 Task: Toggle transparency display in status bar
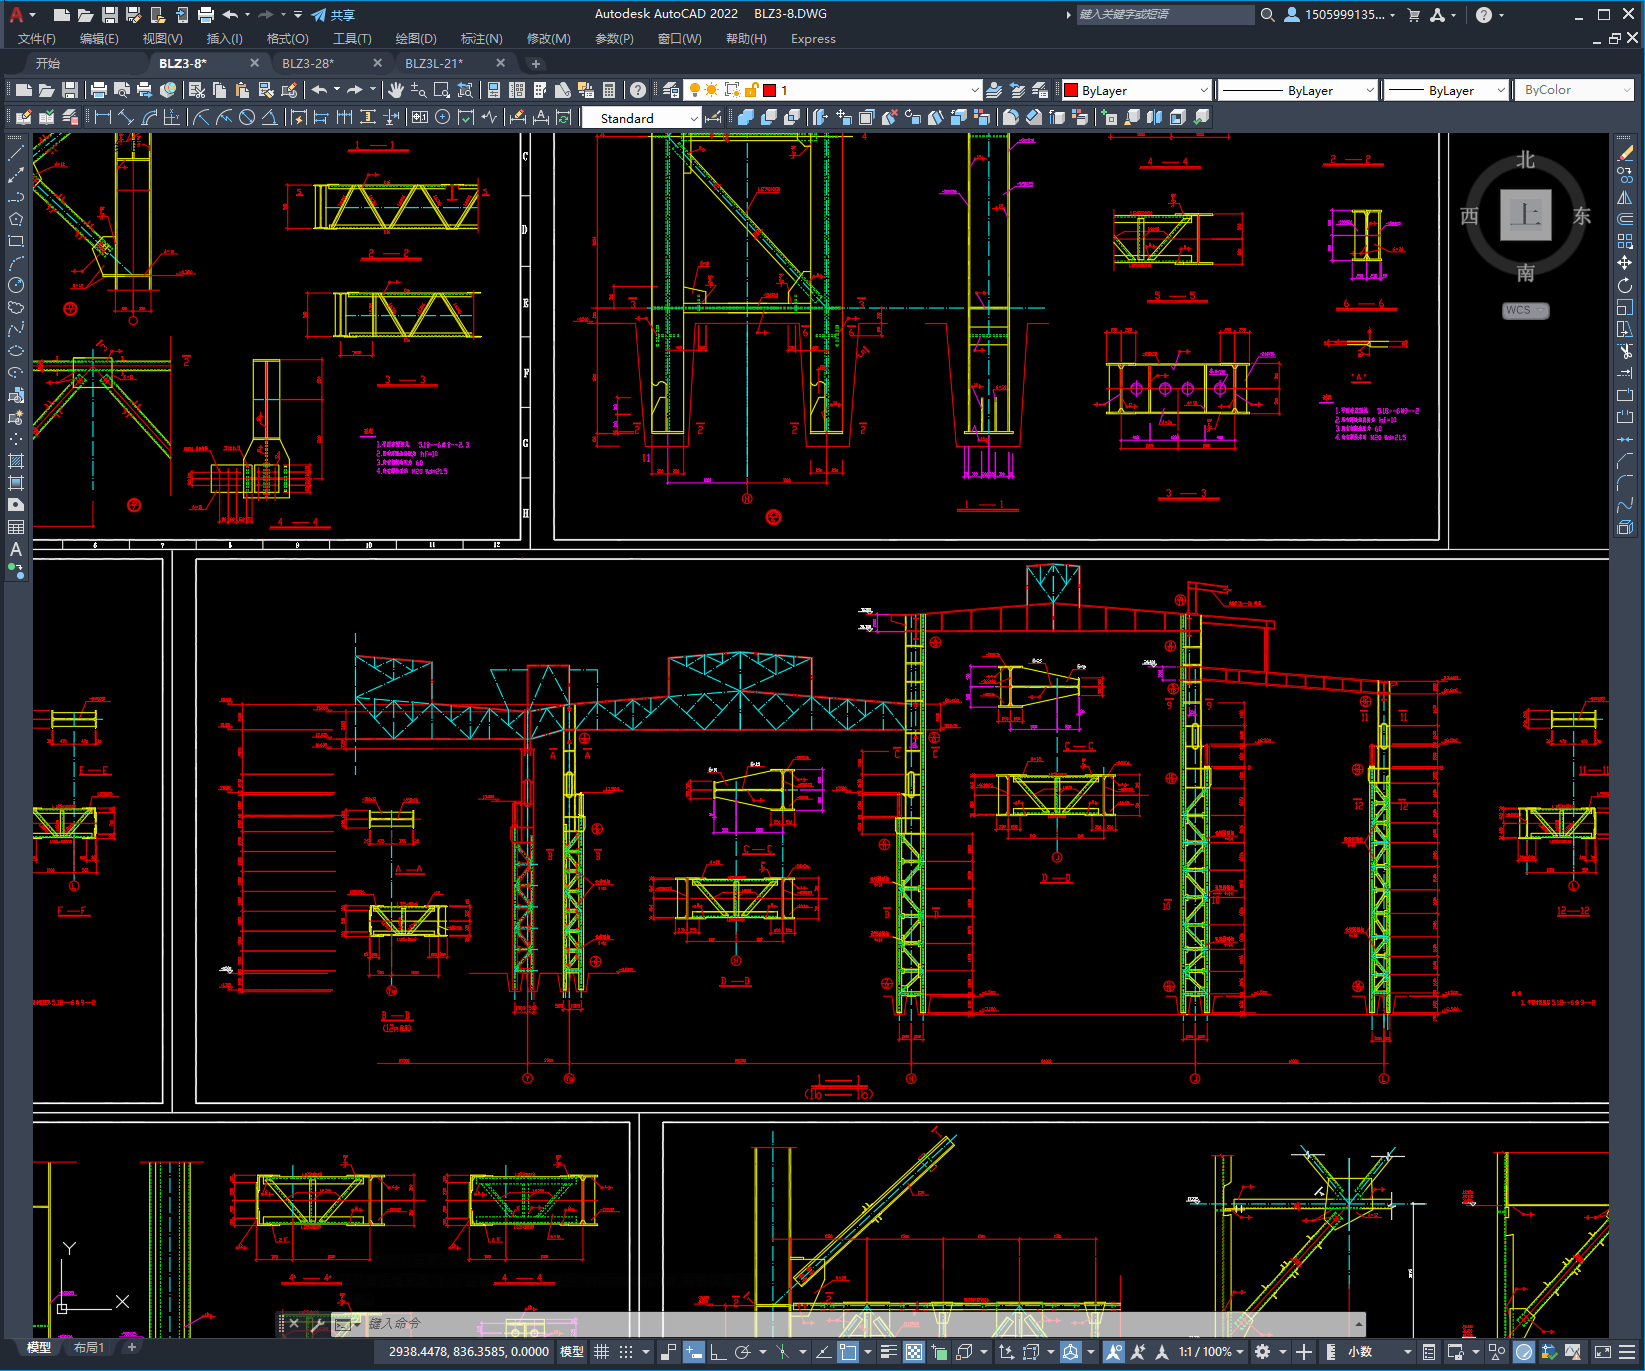tap(914, 1352)
